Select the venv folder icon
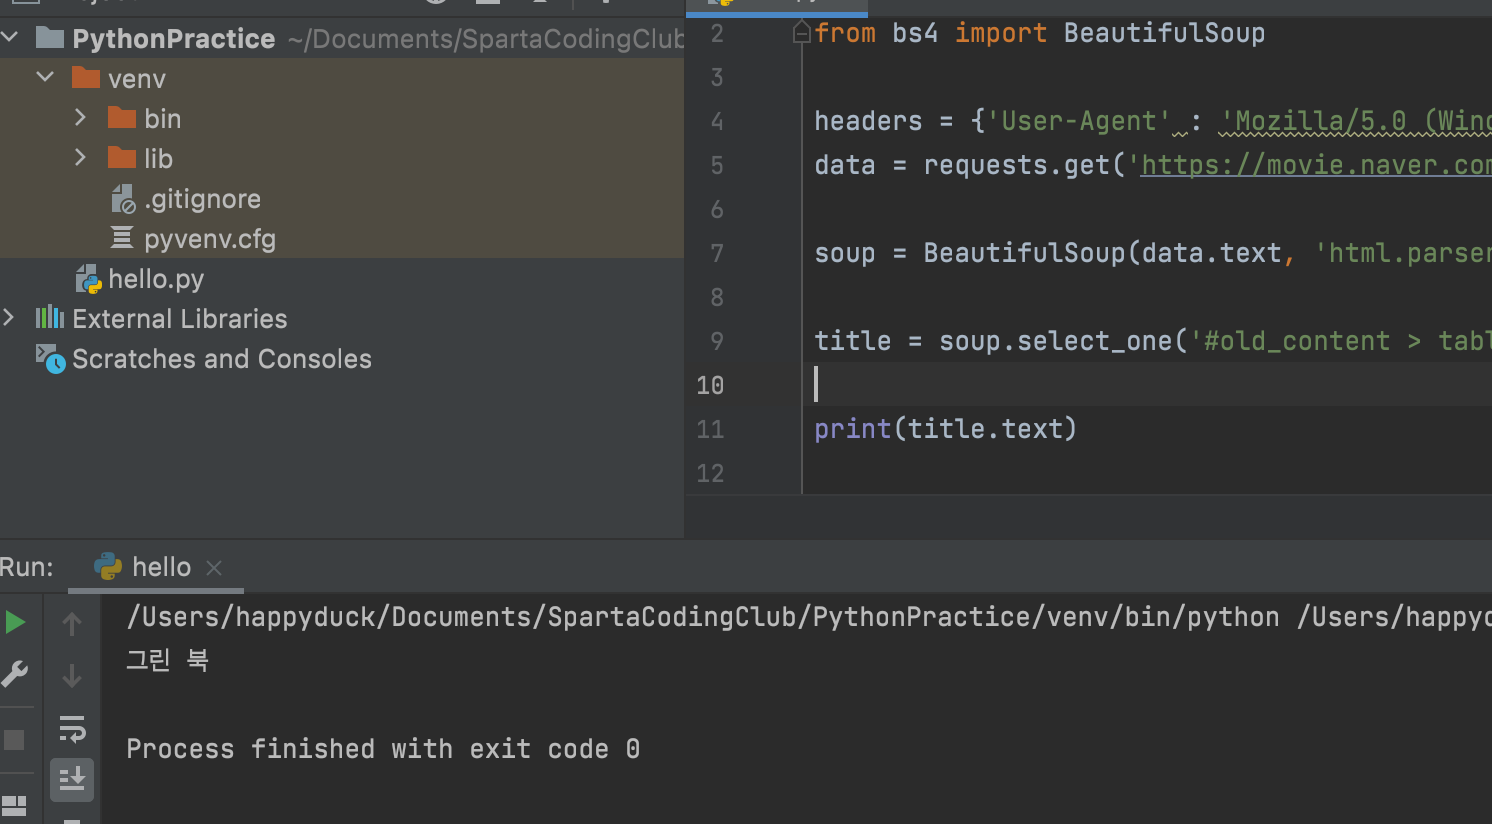 click(x=86, y=78)
